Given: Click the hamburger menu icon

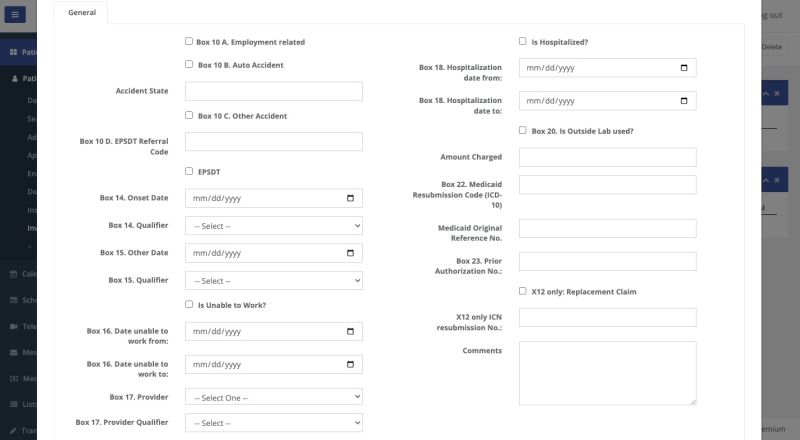Looking at the screenshot, I should 14,15.
